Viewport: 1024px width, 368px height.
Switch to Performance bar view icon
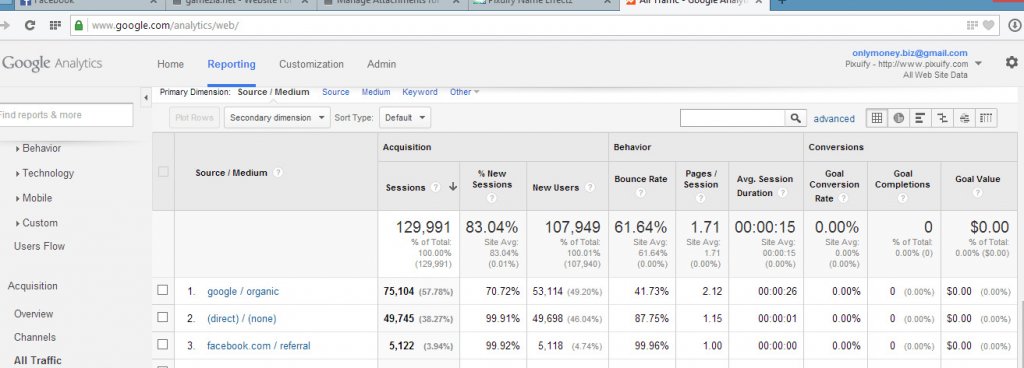tap(920, 118)
